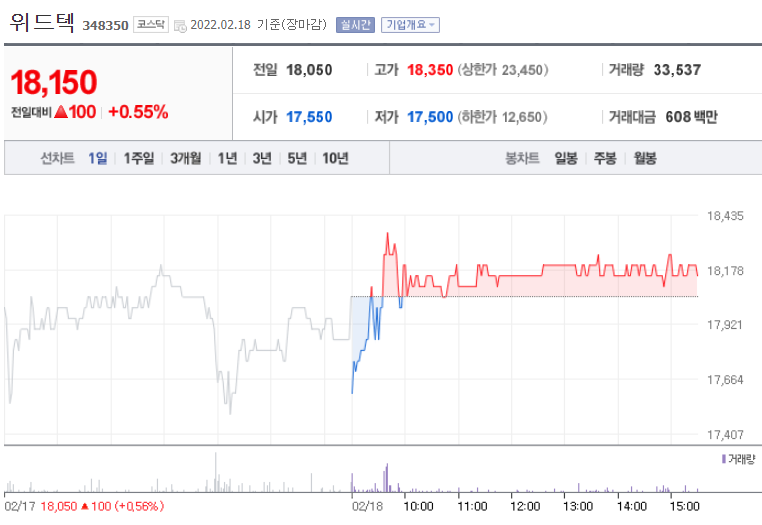Click the 11:00 time axis label
The width and height of the screenshot is (762, 525).
point(472,507)
